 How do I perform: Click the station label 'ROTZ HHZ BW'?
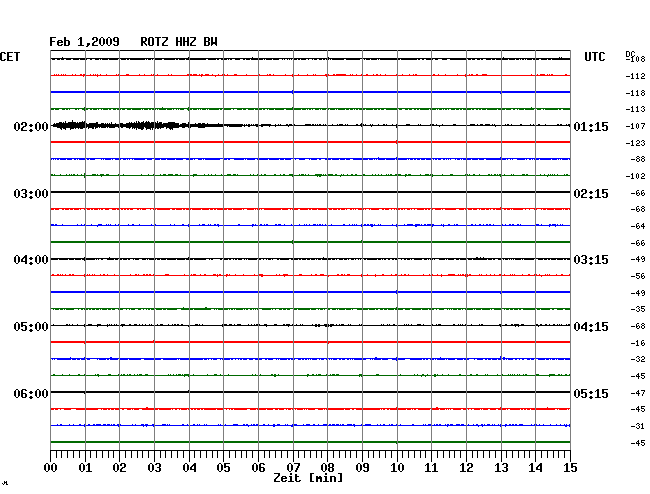point(179,42)
